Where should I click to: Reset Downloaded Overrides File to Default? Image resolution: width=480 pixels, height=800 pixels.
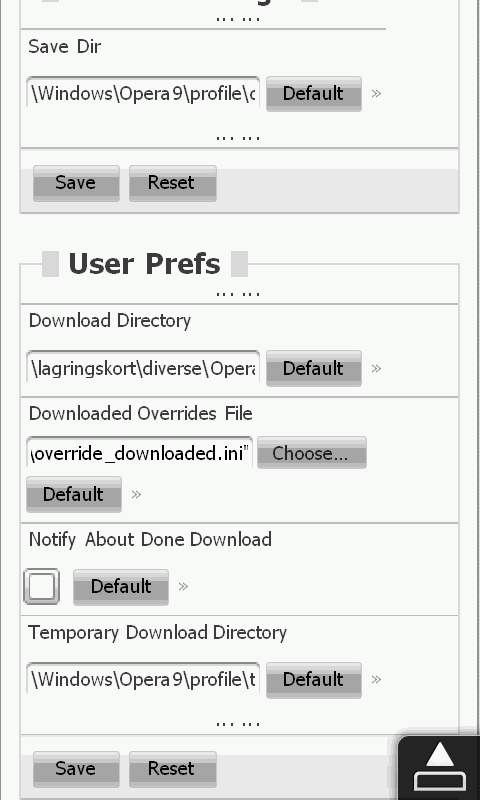coord(73,494)
